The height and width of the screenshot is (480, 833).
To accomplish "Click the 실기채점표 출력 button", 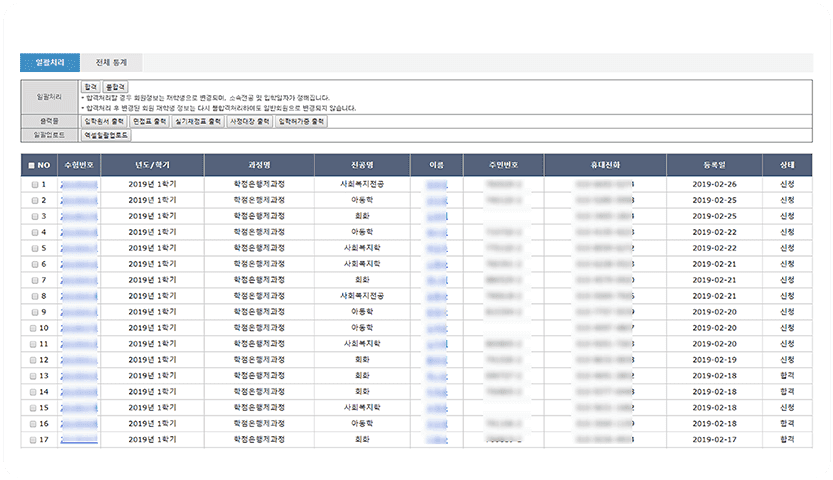I will tap(198, 121).
